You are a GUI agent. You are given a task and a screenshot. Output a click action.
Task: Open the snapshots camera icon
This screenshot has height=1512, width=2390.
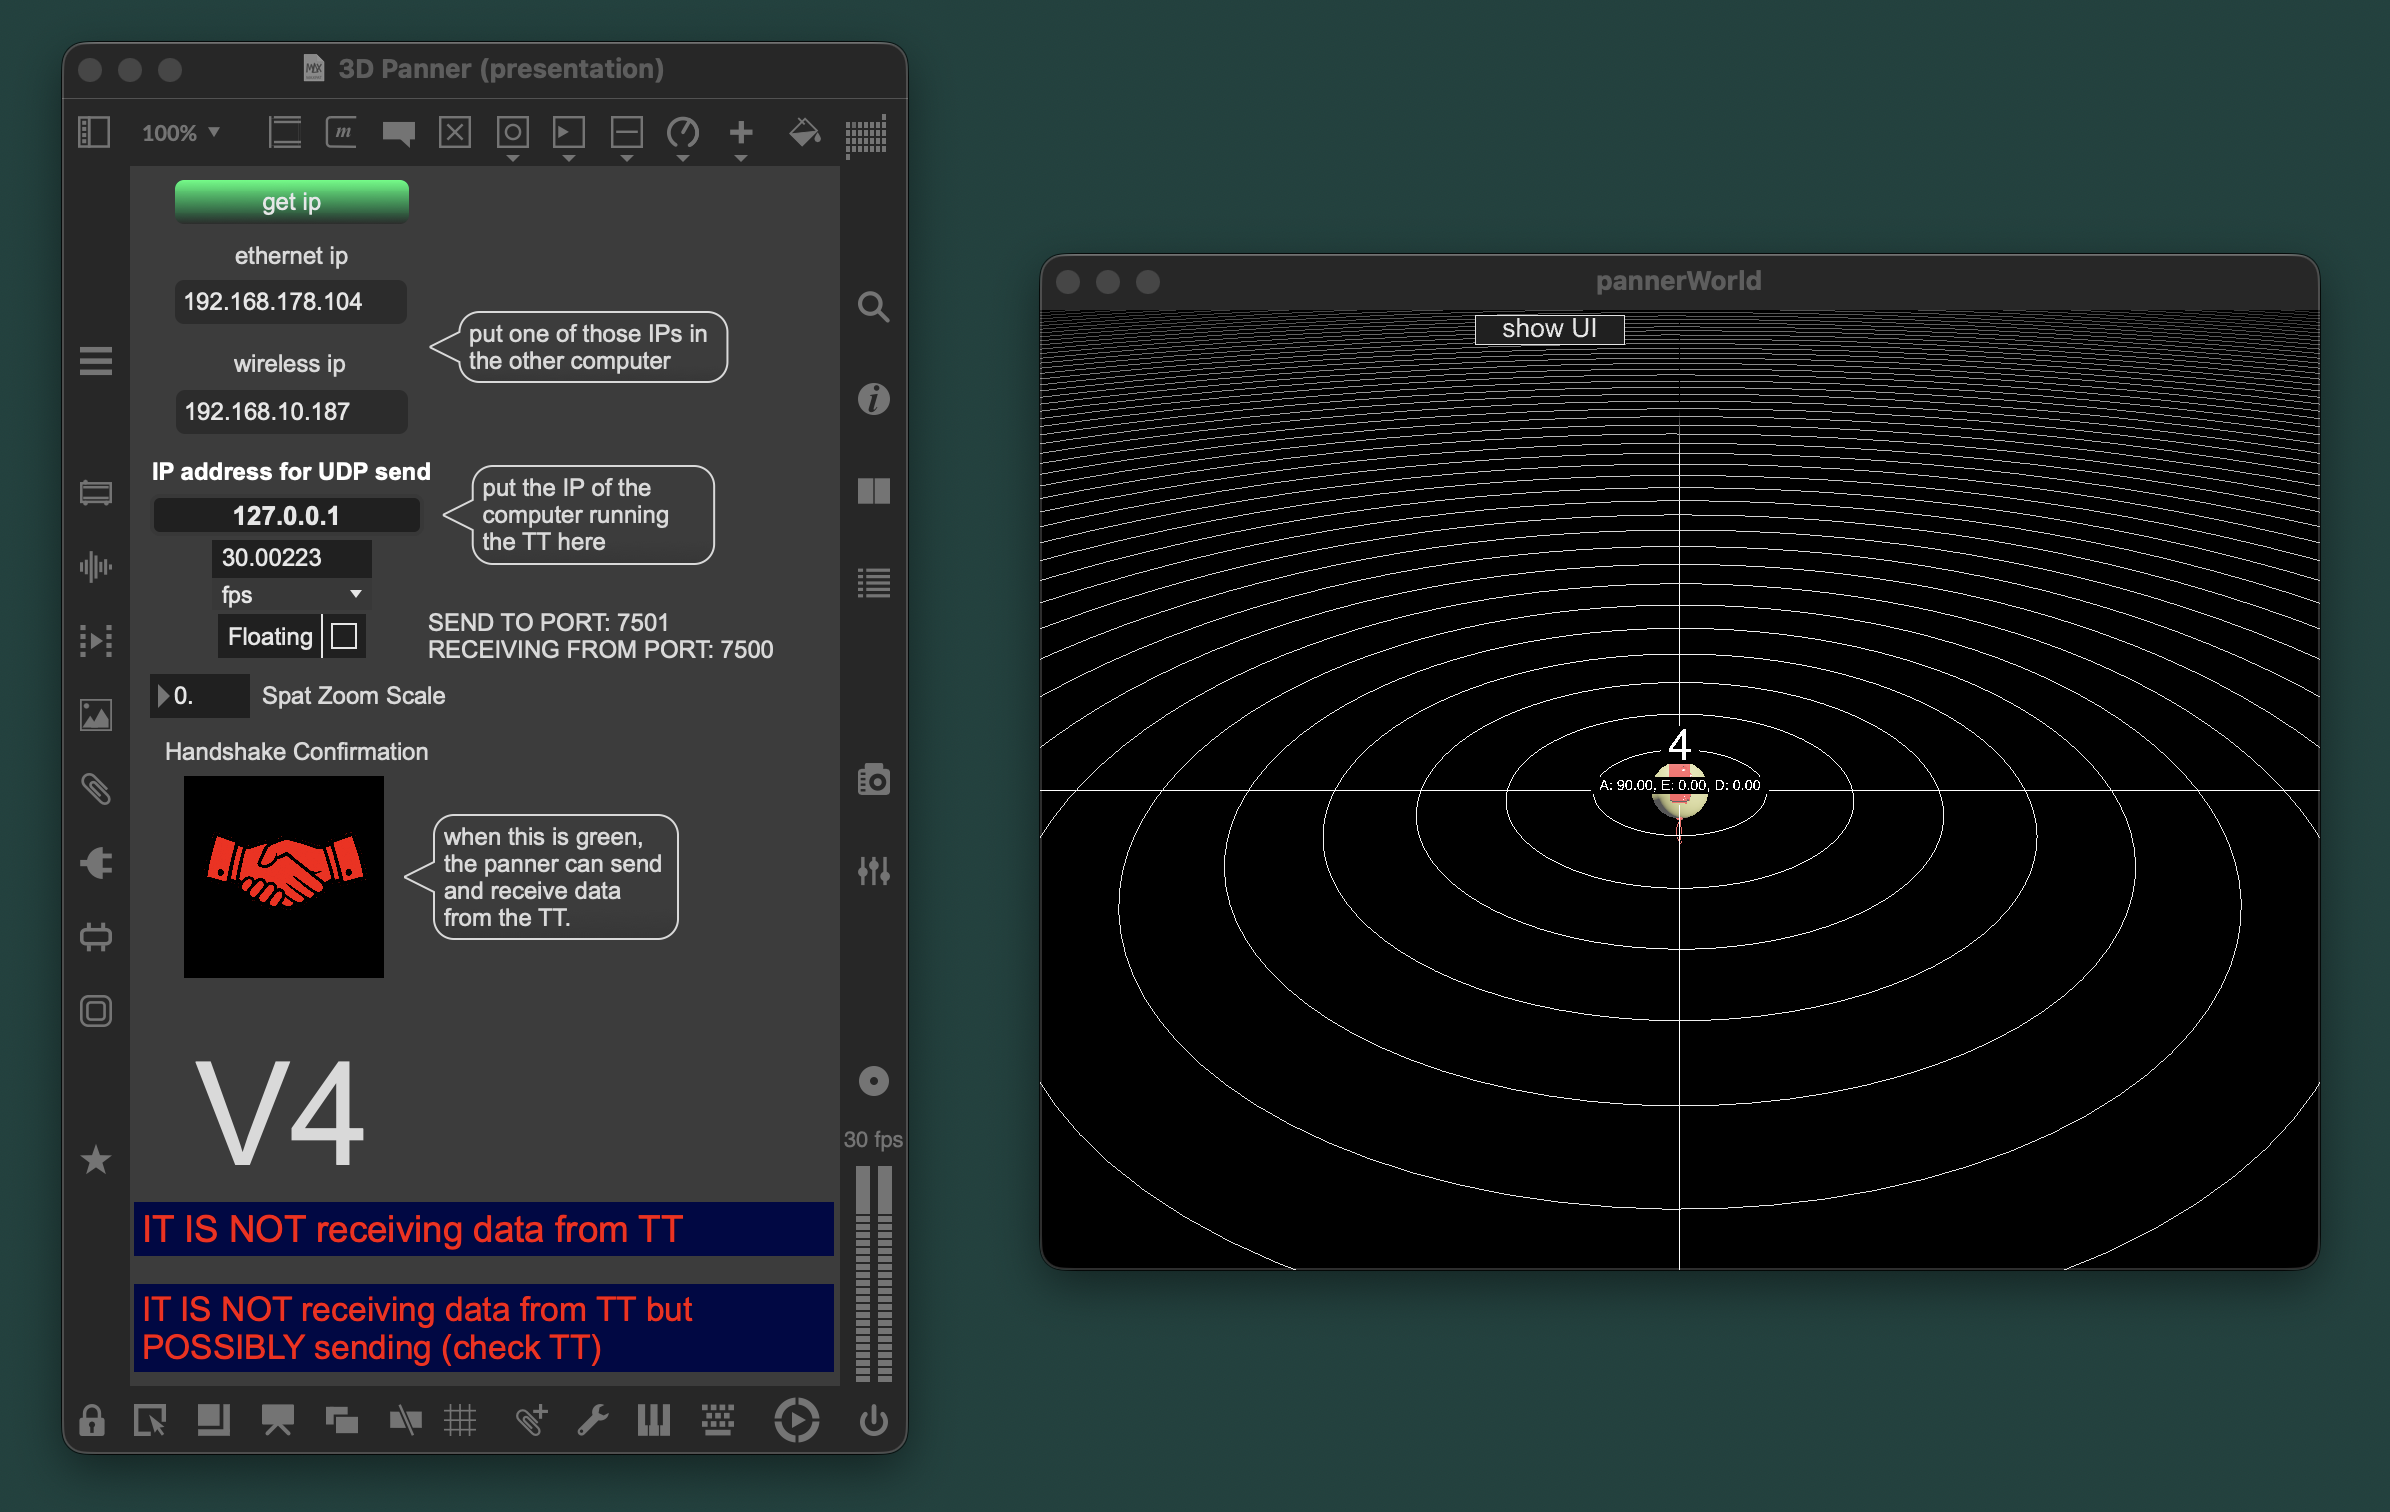tap(873, 779)
